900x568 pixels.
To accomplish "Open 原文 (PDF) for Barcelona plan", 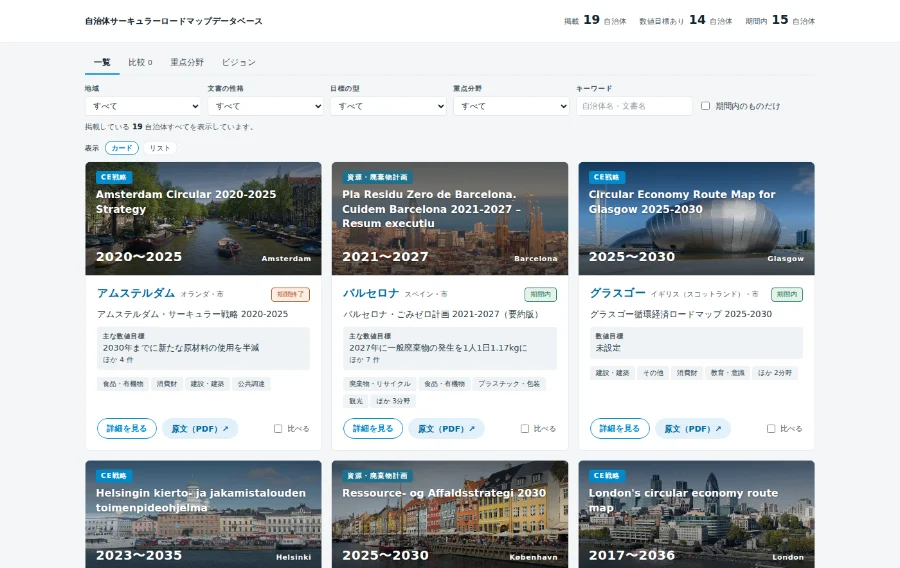I will (446, 429).
